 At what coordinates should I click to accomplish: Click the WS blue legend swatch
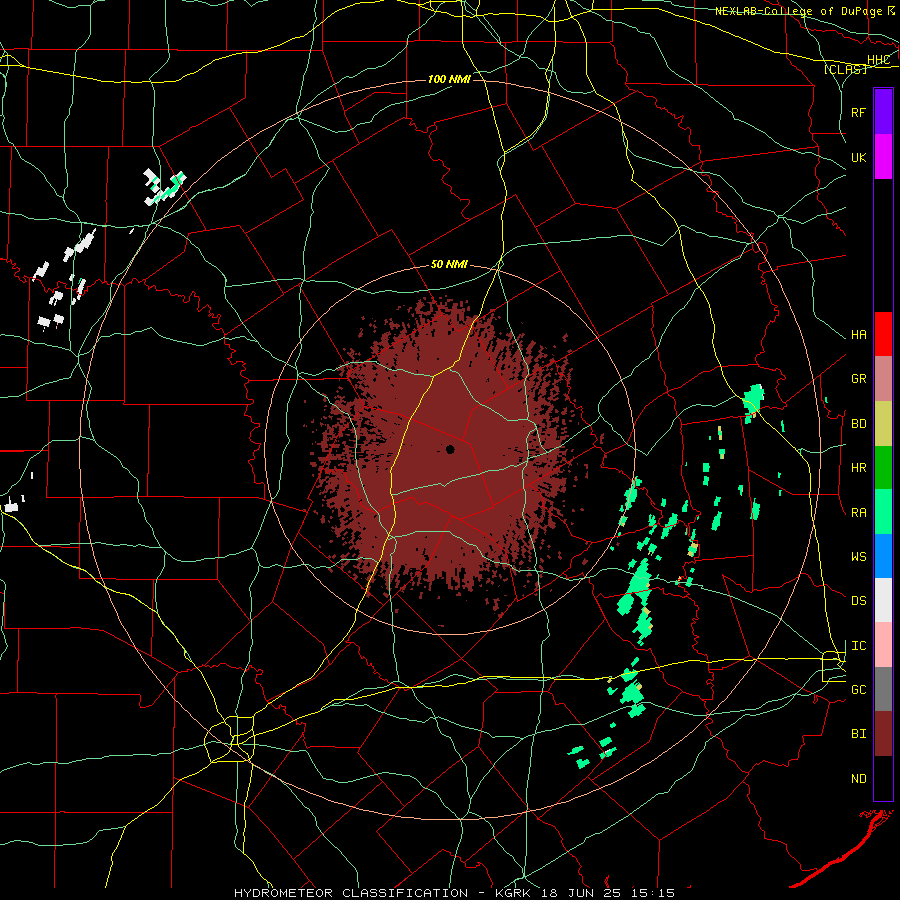pos(883,556)
